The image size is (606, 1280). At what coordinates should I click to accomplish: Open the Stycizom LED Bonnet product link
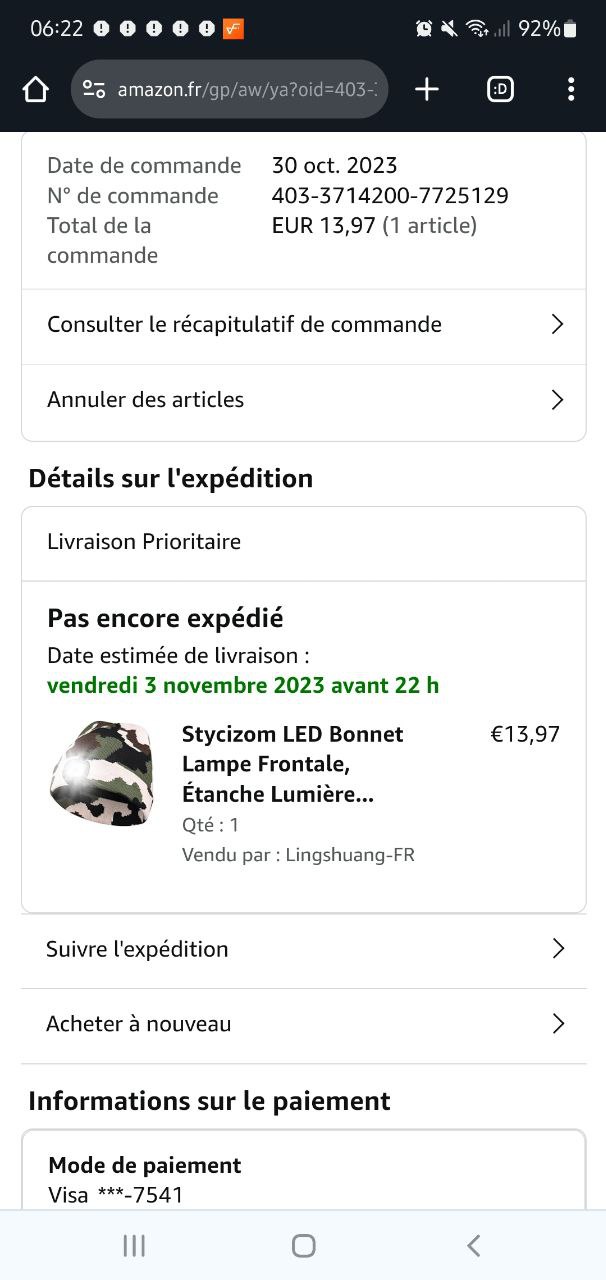[292, 764]
